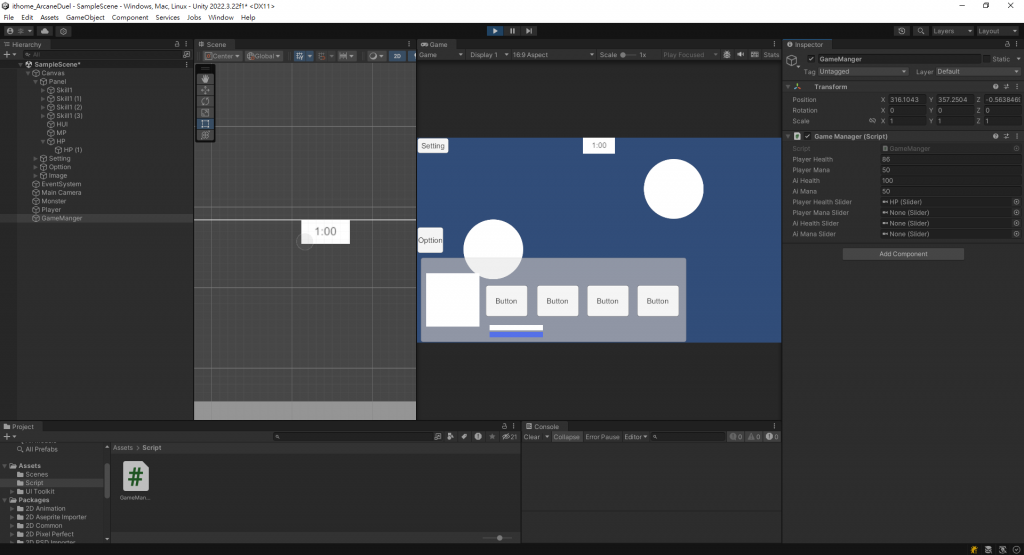Toggle the 2D view button in Scene
The height and width of the screenshot is (555, 1024).
point(397,56)
